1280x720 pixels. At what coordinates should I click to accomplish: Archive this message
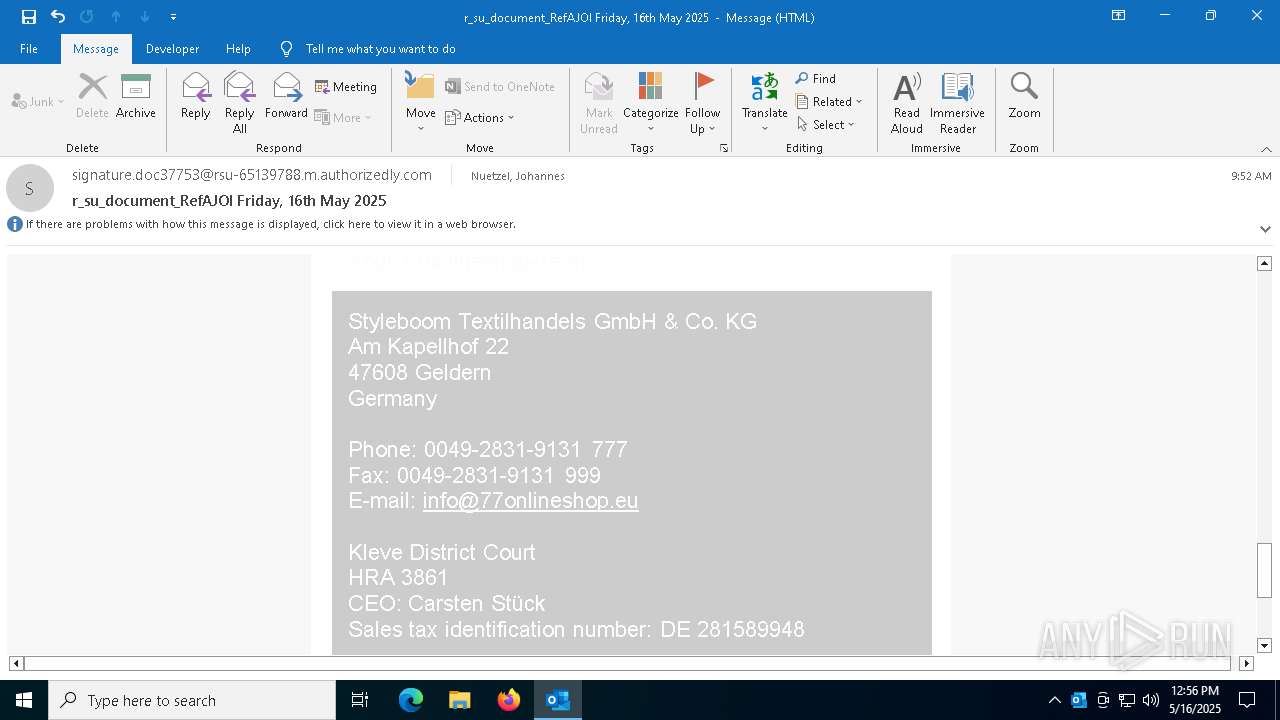[x=136, y=97]
